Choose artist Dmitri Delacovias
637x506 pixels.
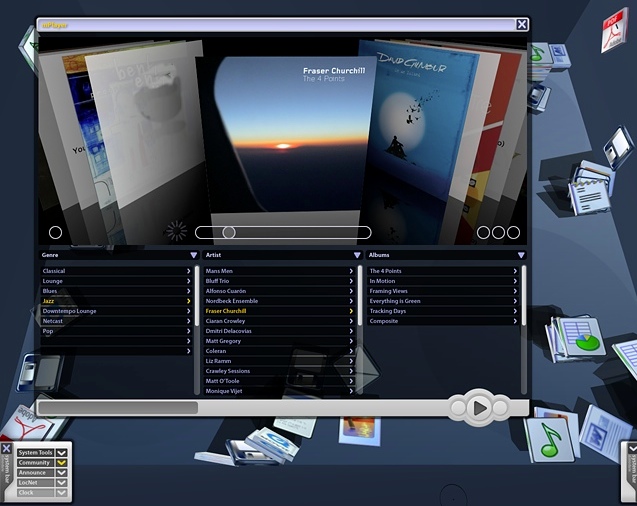279,331
